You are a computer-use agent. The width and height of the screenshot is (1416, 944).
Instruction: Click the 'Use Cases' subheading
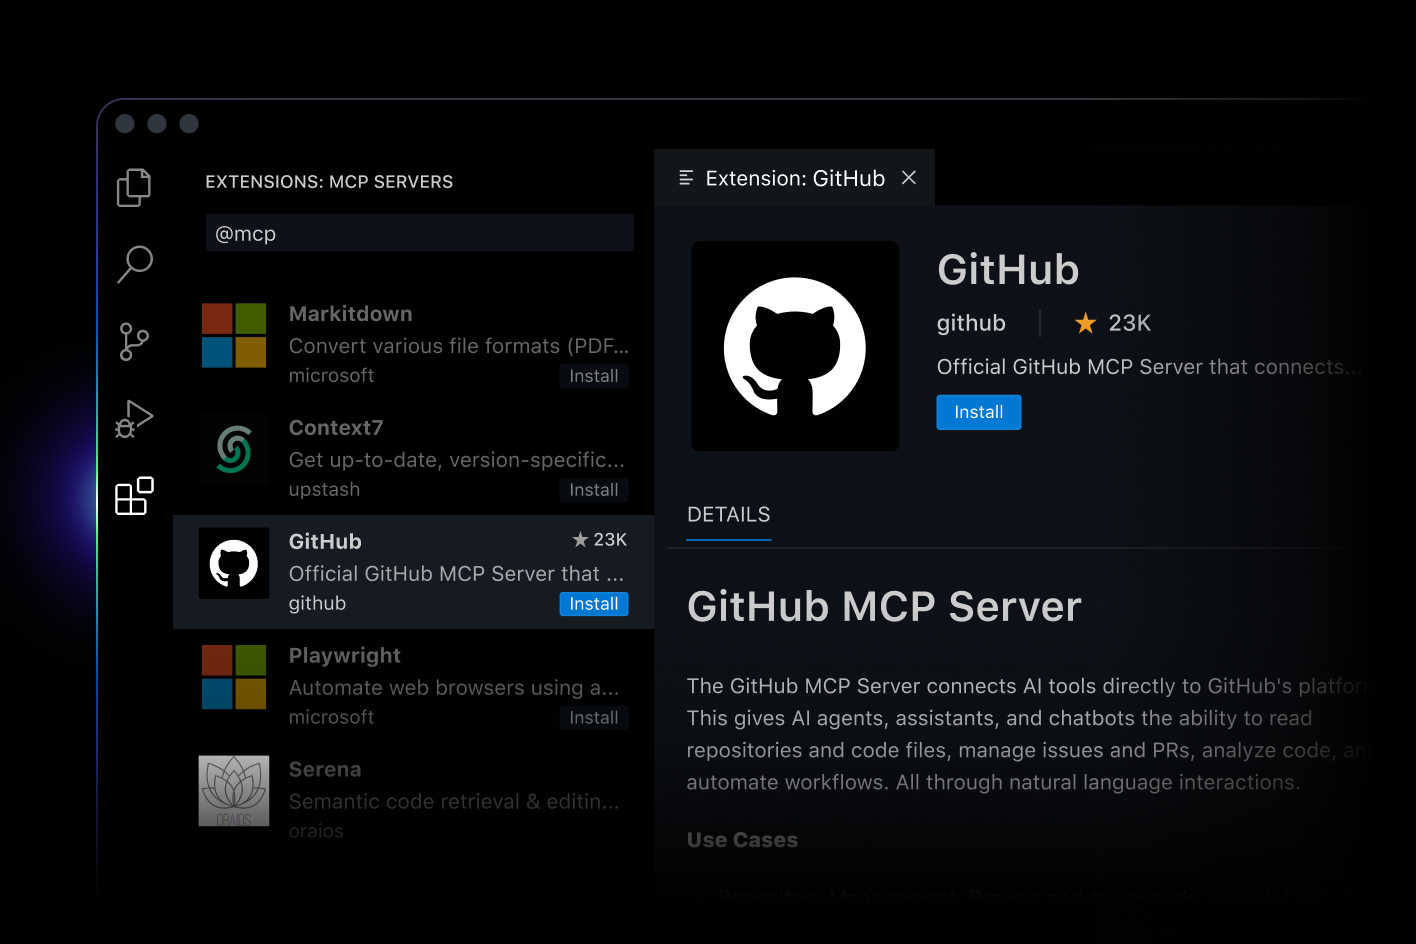(x=742, y=840)
